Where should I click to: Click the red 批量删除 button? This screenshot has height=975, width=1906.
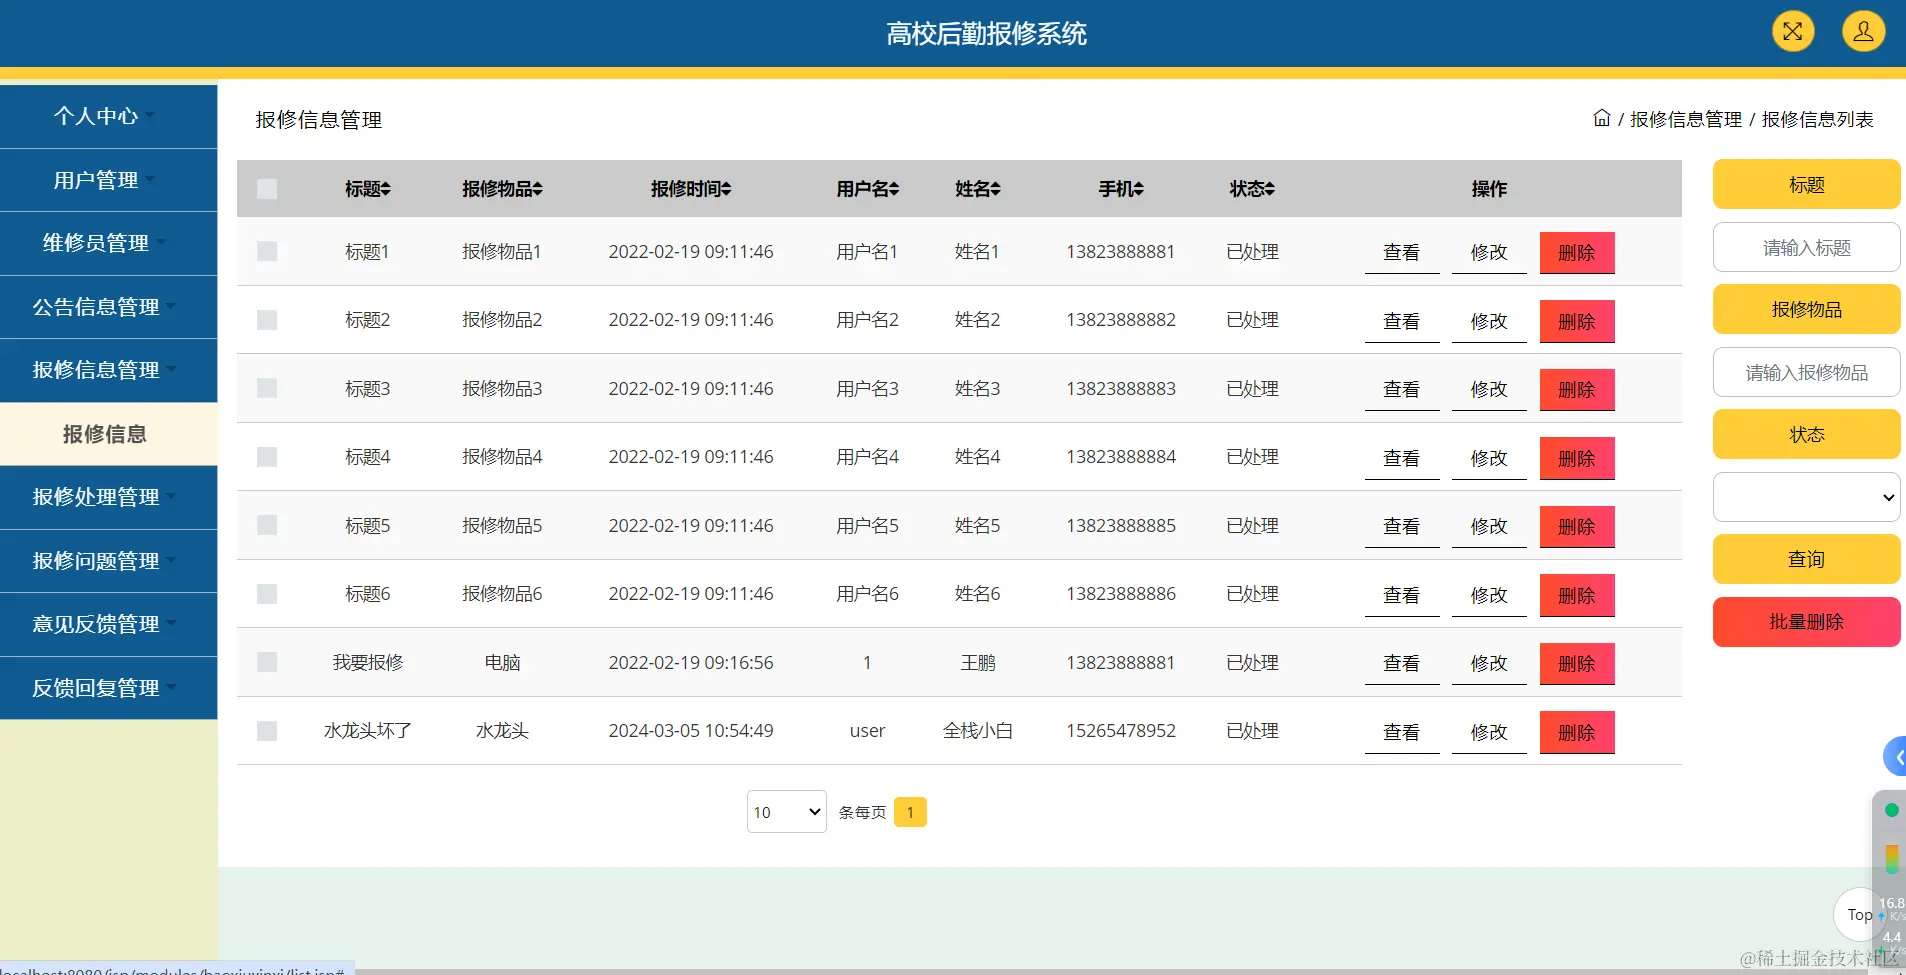point(1806,622)
